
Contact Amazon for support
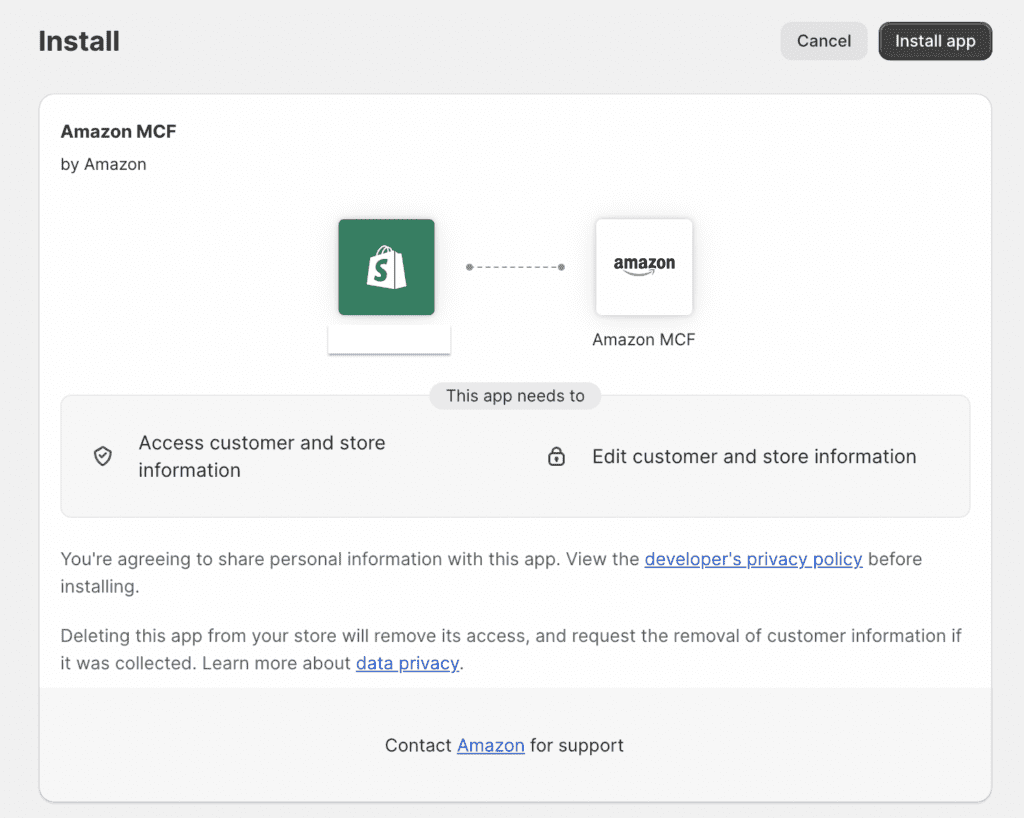pyautogui.click(x=490, y=745)
